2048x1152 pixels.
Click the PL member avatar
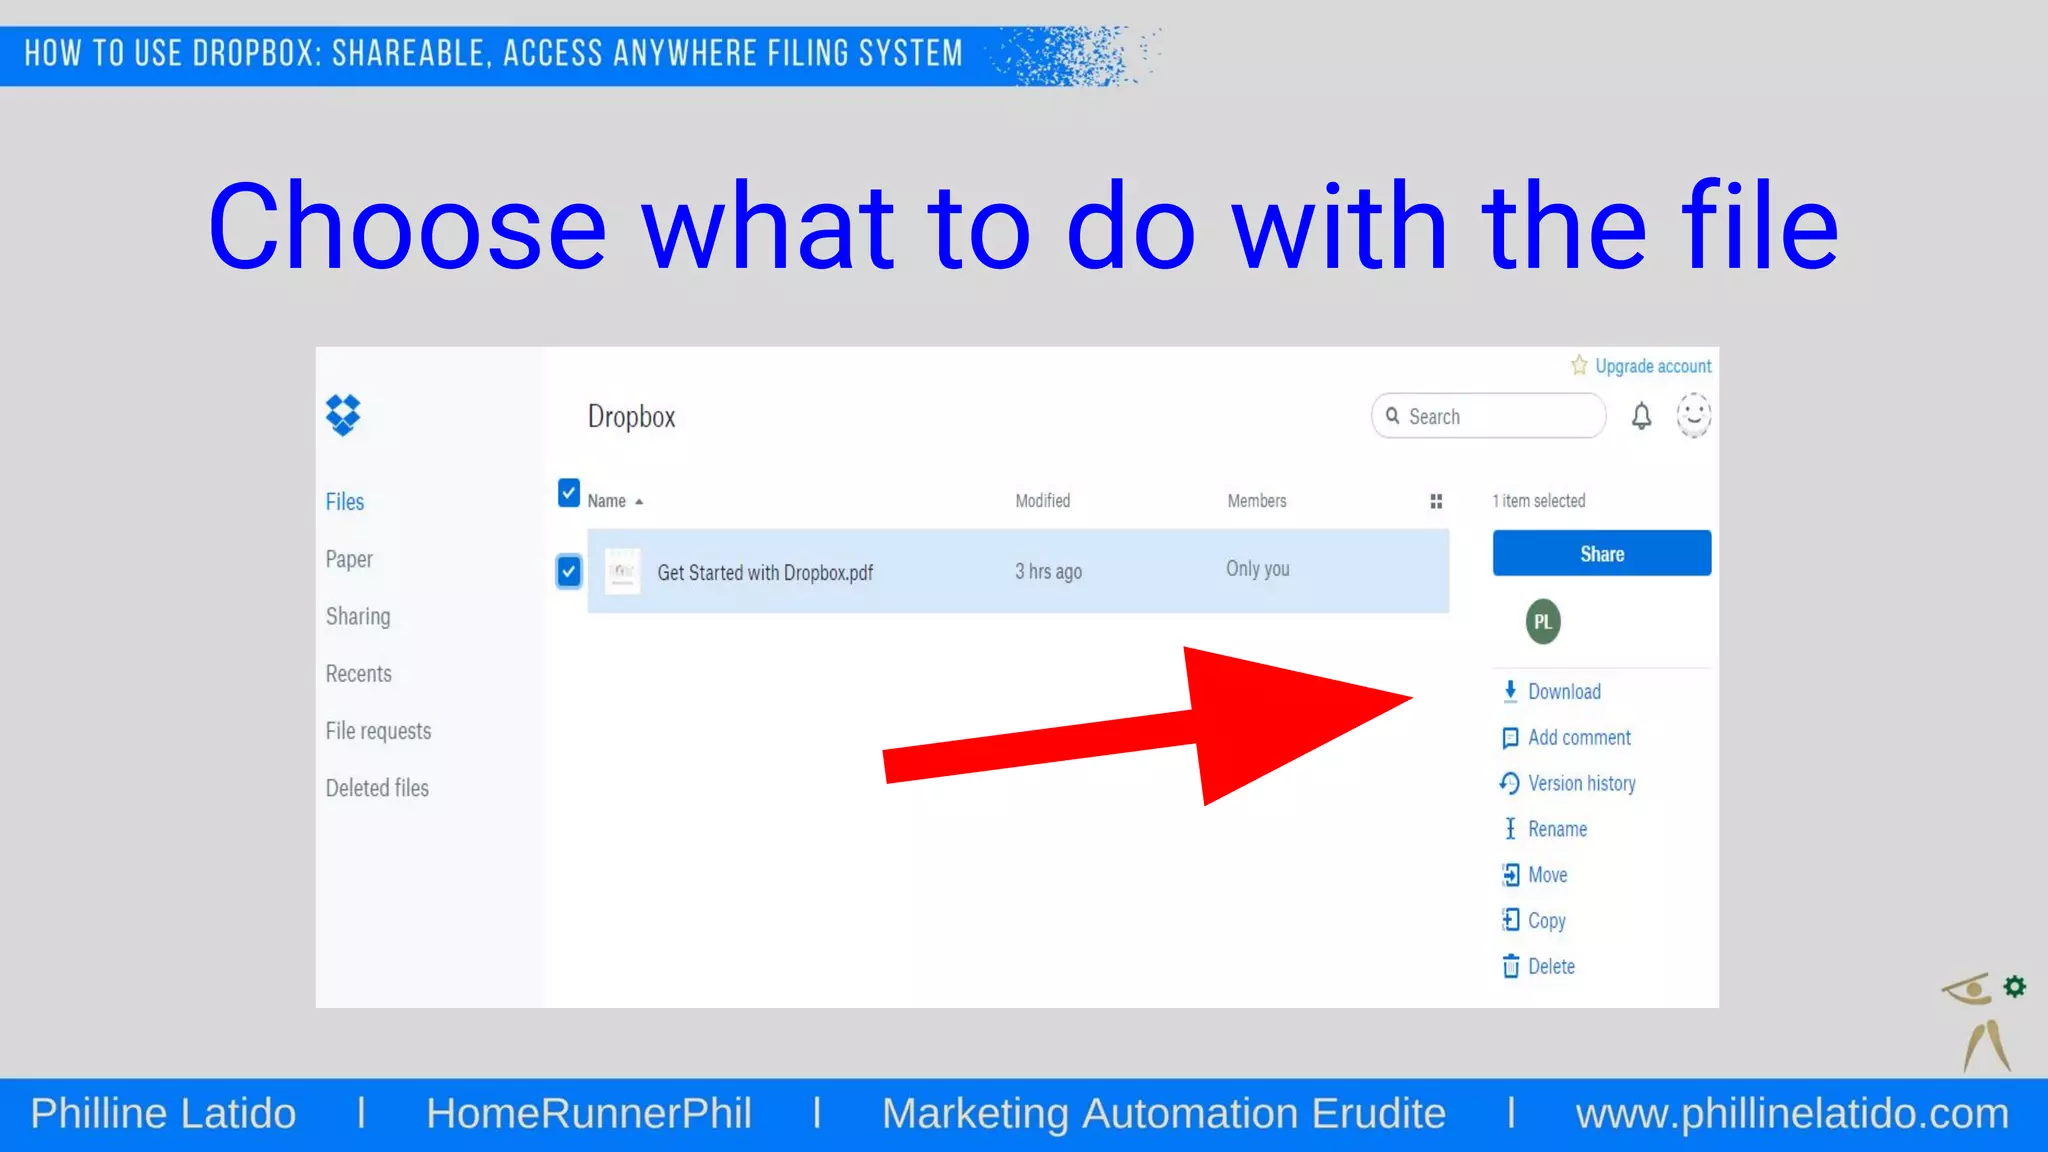pyautogui.click(x=1542, y=621)
